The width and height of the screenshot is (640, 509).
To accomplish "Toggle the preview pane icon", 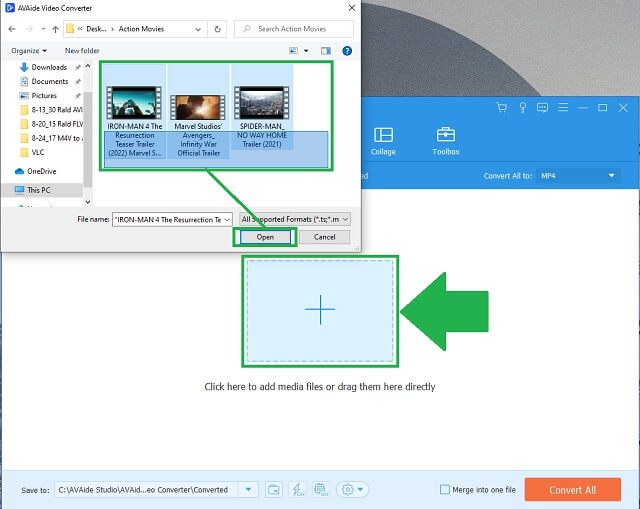I will 326,51.
